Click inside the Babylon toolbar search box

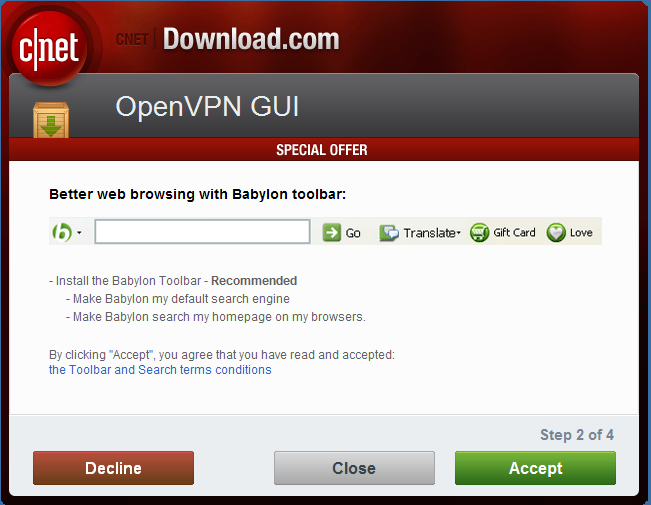pyautogui.click(x=202, y=232)
